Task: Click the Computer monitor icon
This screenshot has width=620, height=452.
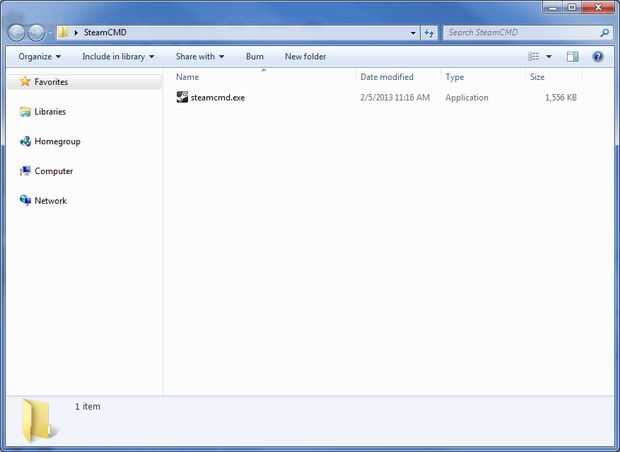Action: click(x=25, y=171)
